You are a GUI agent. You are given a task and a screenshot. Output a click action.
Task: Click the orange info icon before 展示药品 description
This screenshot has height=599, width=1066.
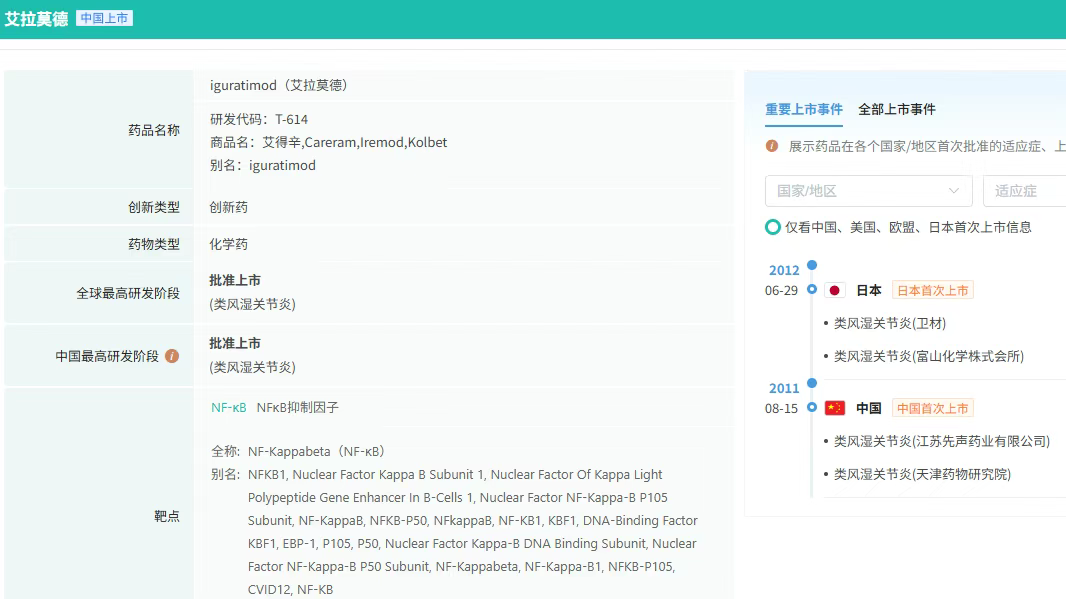pyautogui.click(x=772, y=146)
